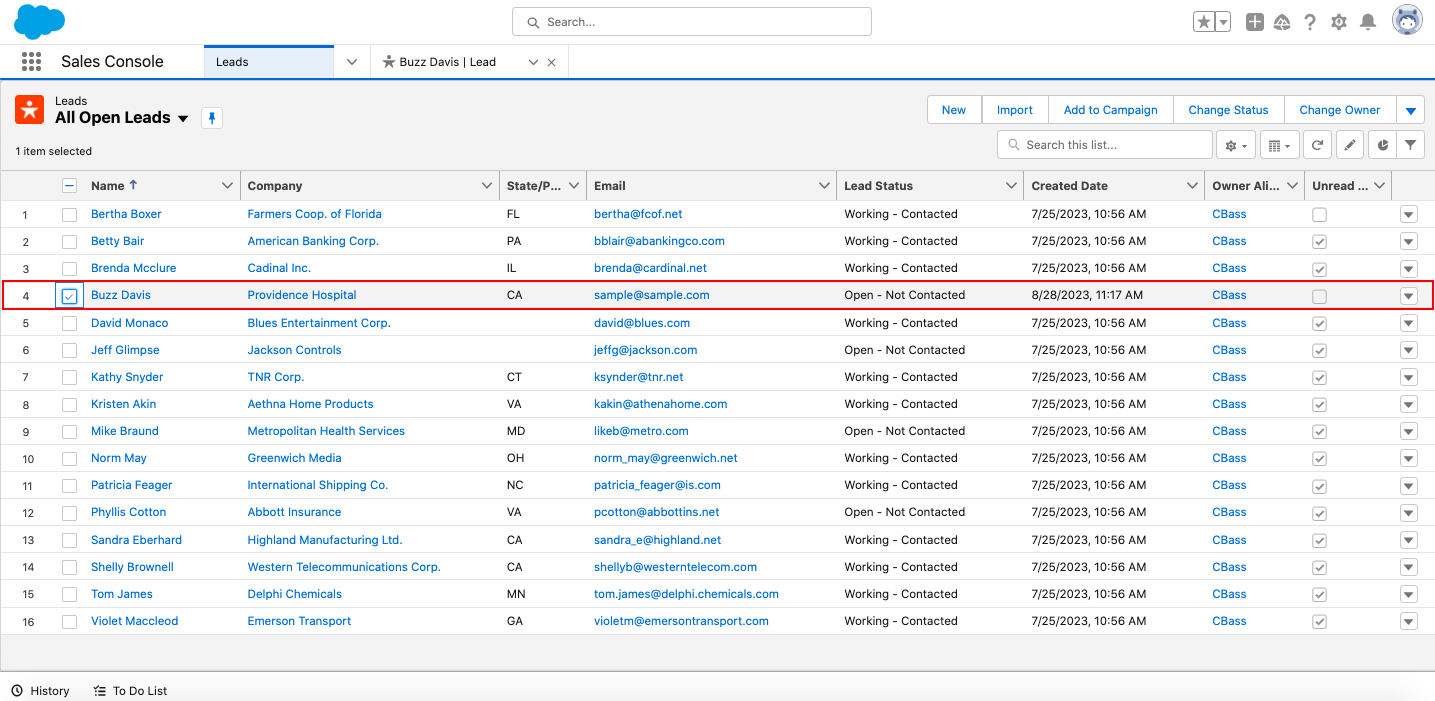Open Sandra Eberhard lead link
Image resolution: width=1435 pixels, height=701 pixels.
coord(137,540)
